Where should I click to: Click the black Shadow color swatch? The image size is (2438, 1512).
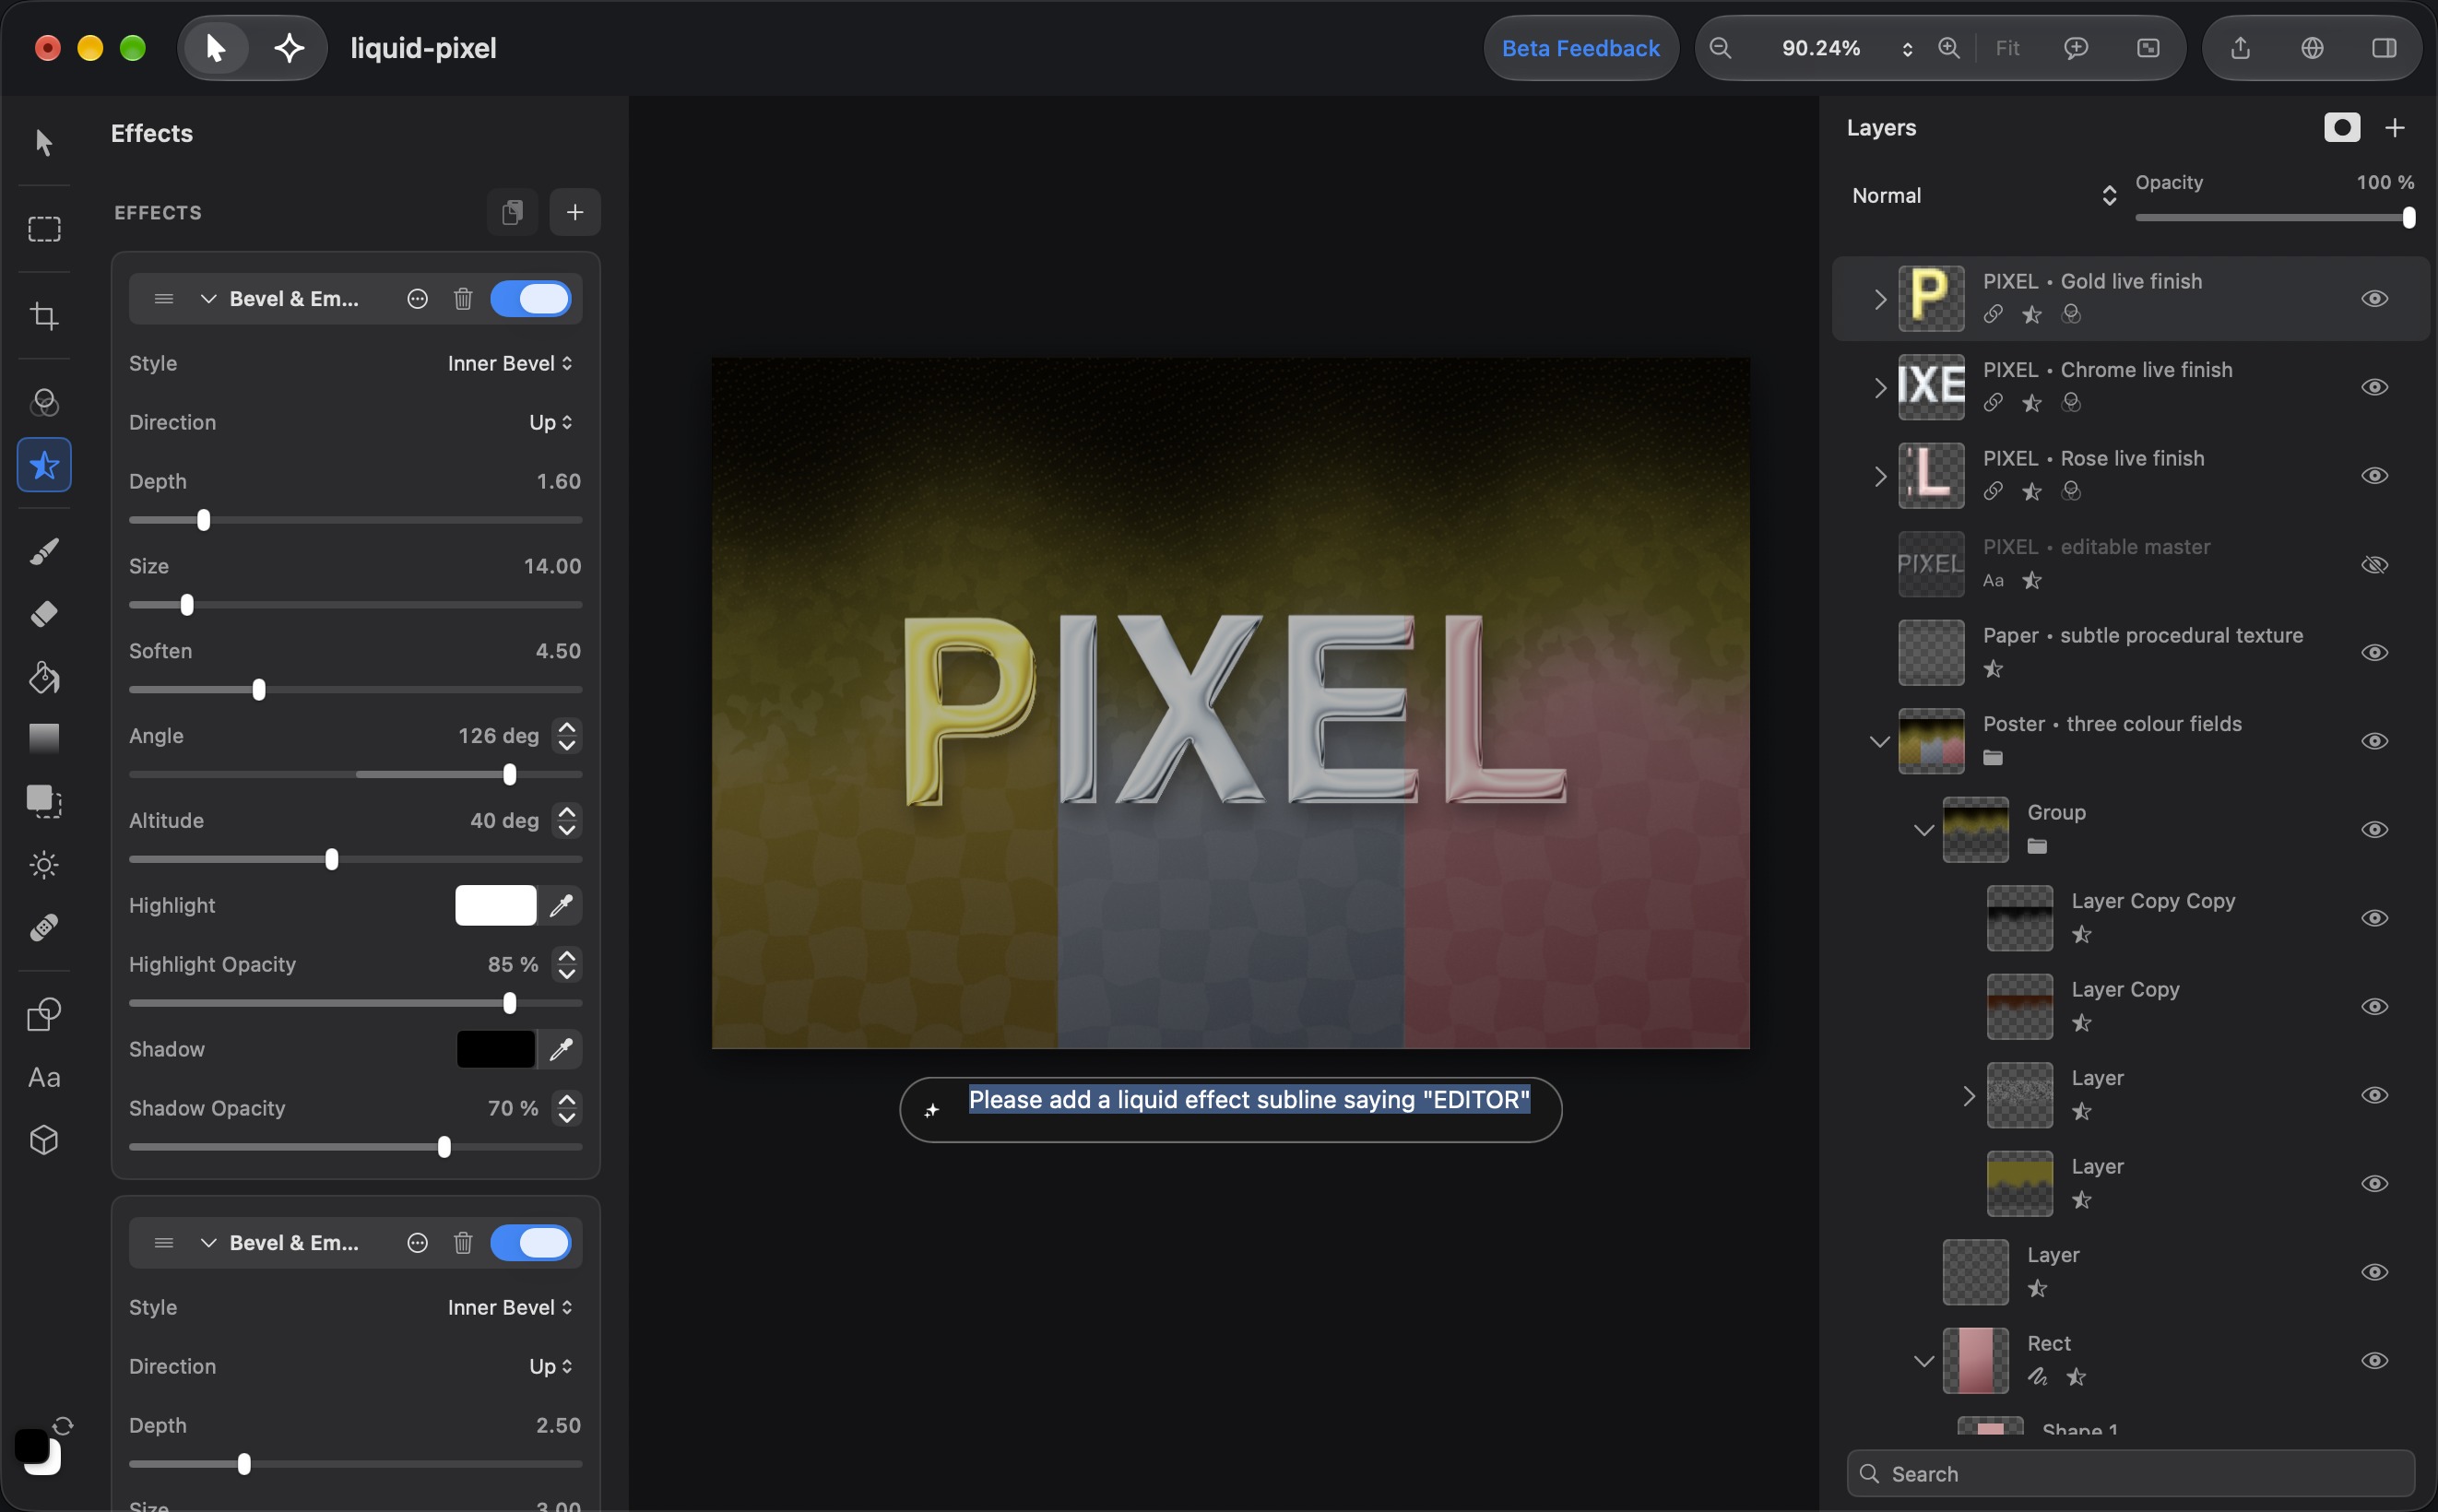click(495, 1049)
